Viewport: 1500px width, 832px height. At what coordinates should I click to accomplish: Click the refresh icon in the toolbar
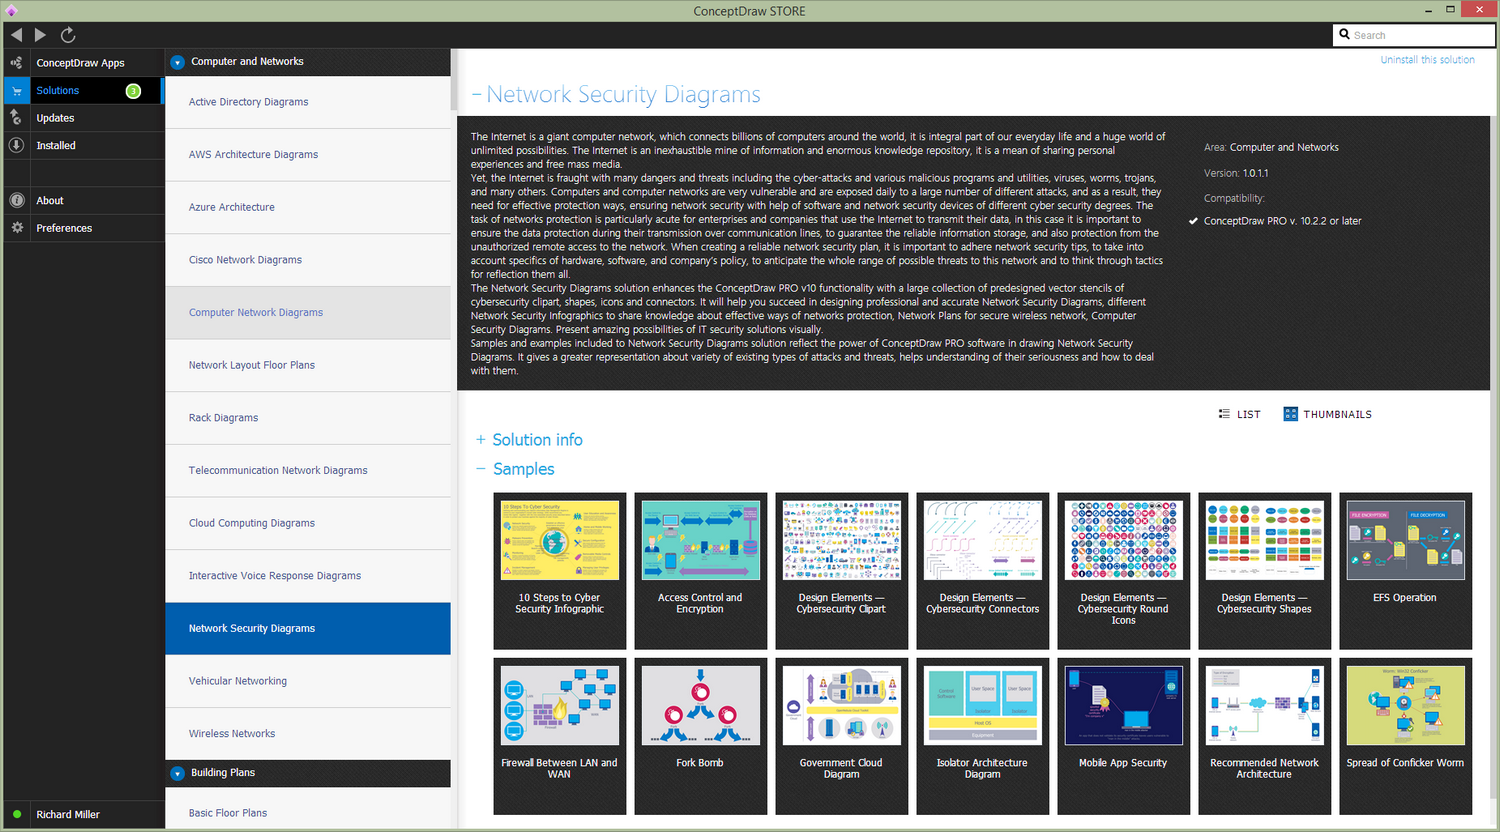click(x=68, y=35)
